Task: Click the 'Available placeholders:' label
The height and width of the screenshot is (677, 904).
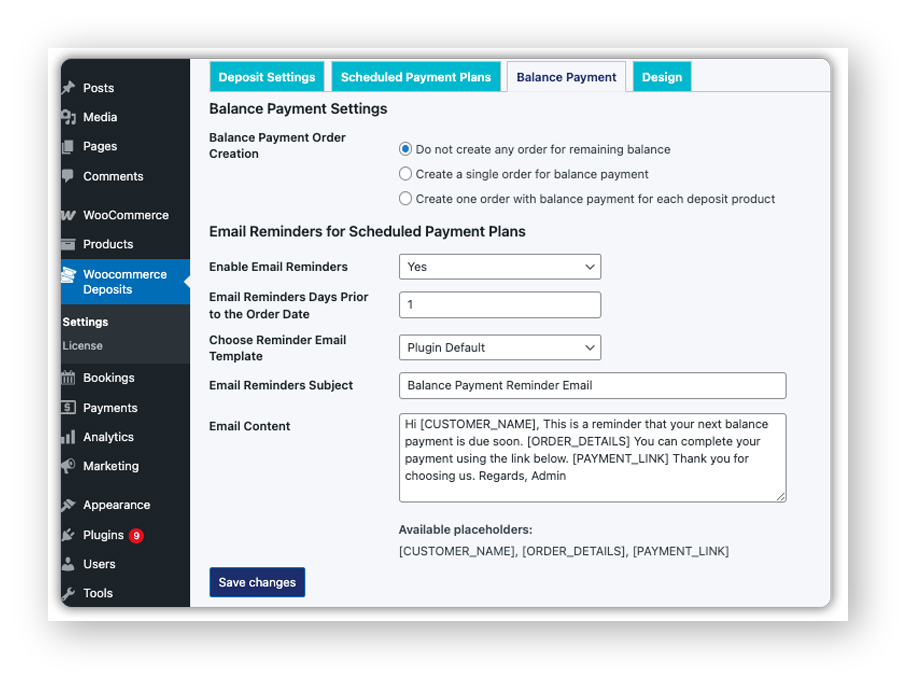Action: pyautogui.click(x=465, y=529)
